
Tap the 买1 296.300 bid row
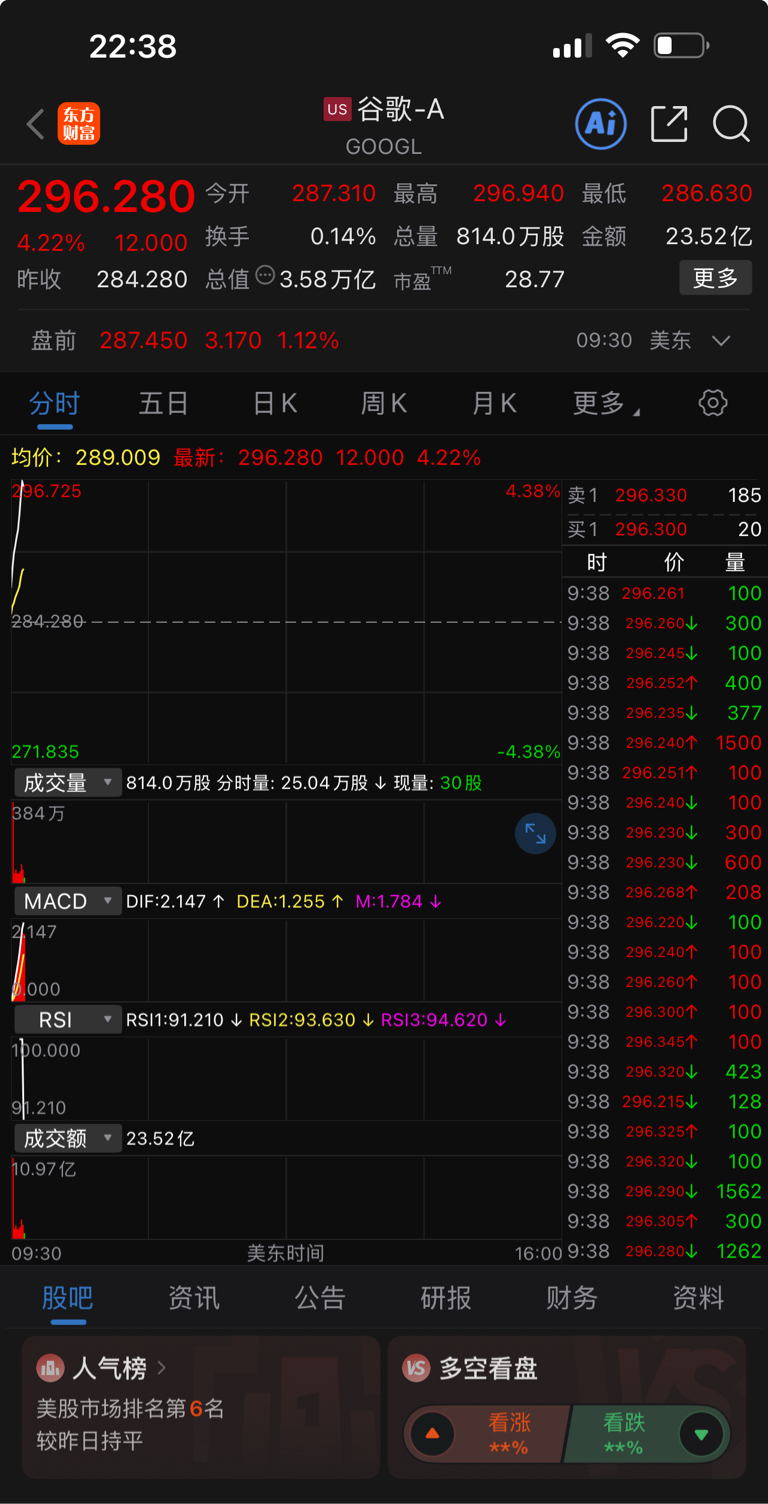click(x=665, y=529)
